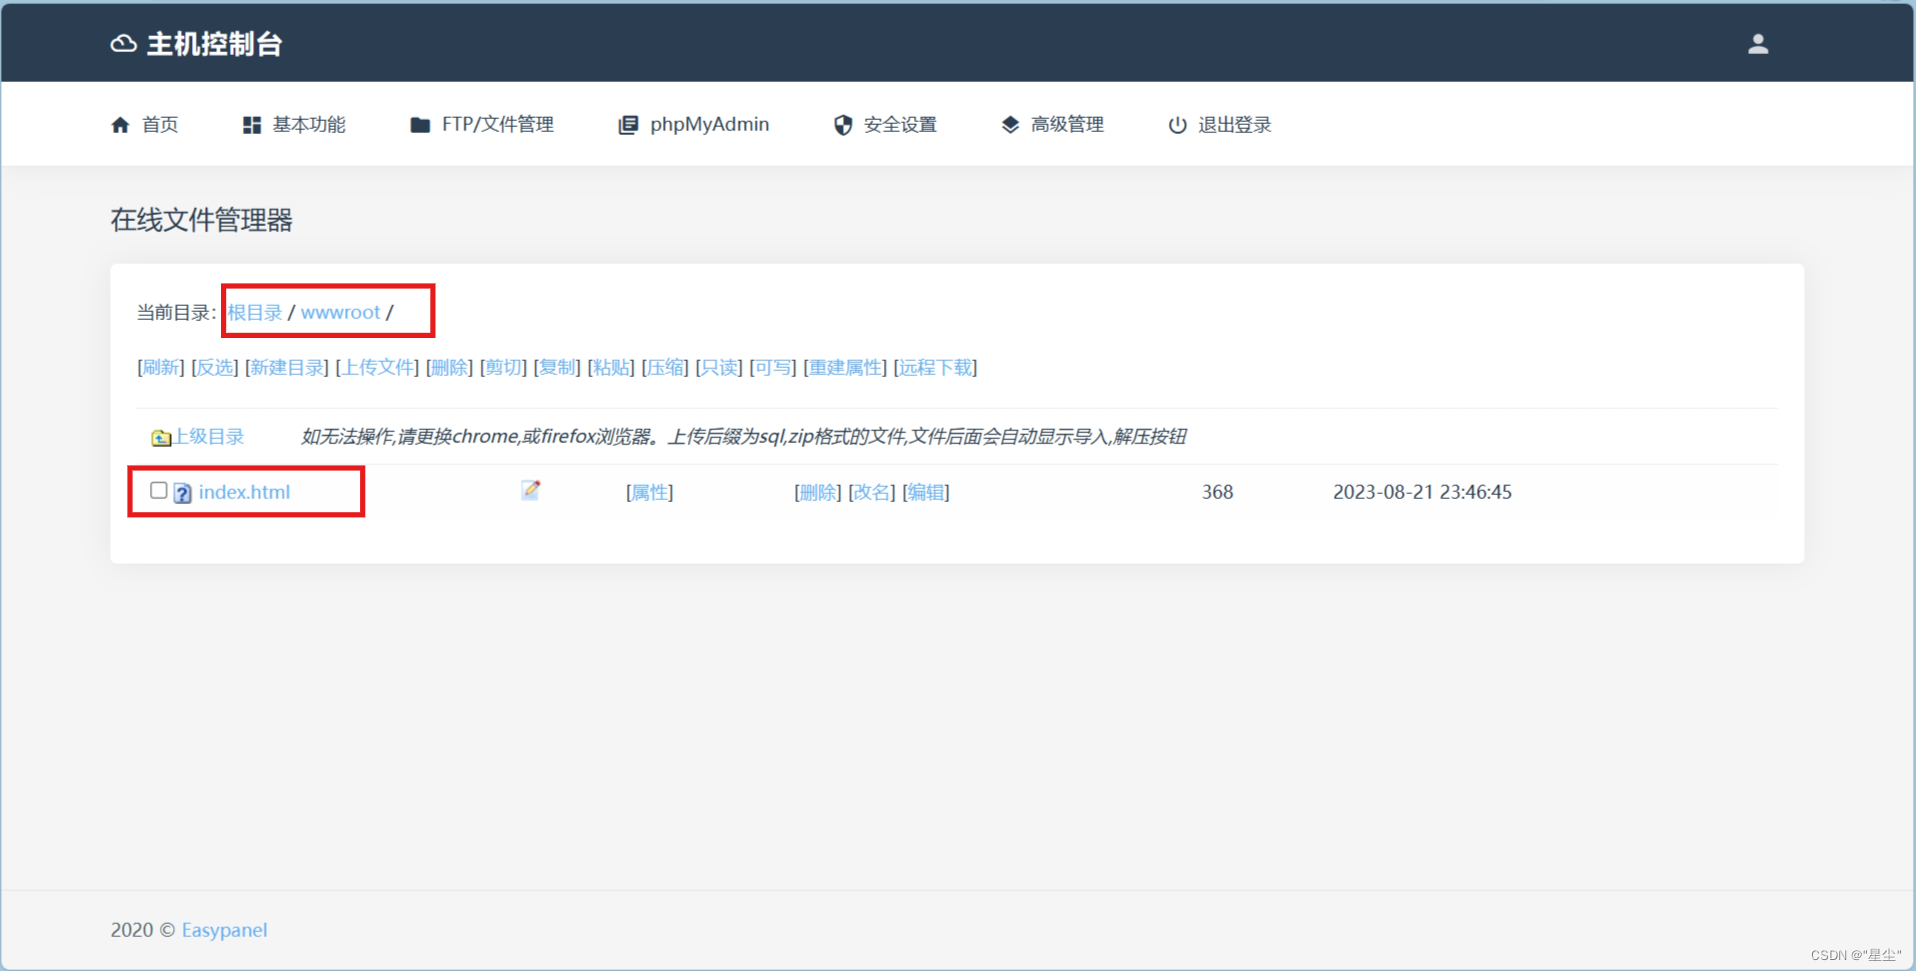Click the [改名] rename link for index.html
The width and height of the screenshot is (1916, 971).
click(x=872, y=492)
